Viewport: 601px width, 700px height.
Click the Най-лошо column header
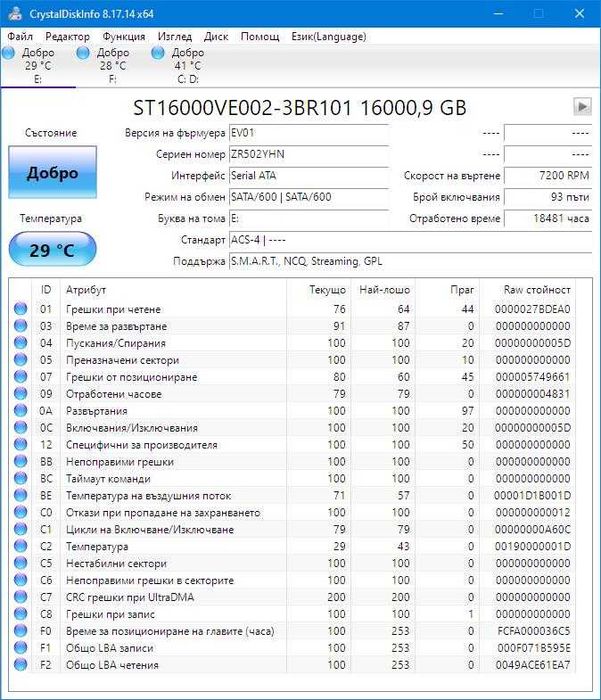(384, 290)
